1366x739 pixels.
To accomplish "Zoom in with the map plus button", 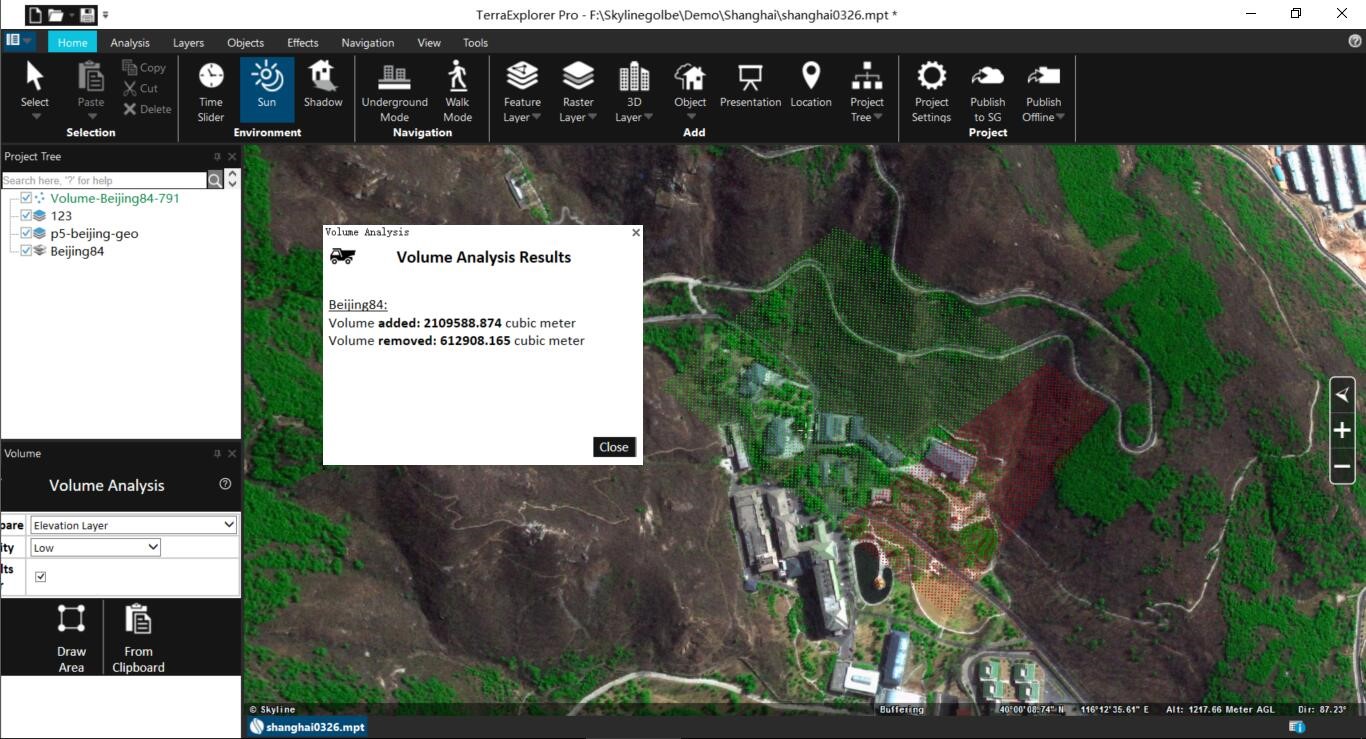I will (1342, 431).
